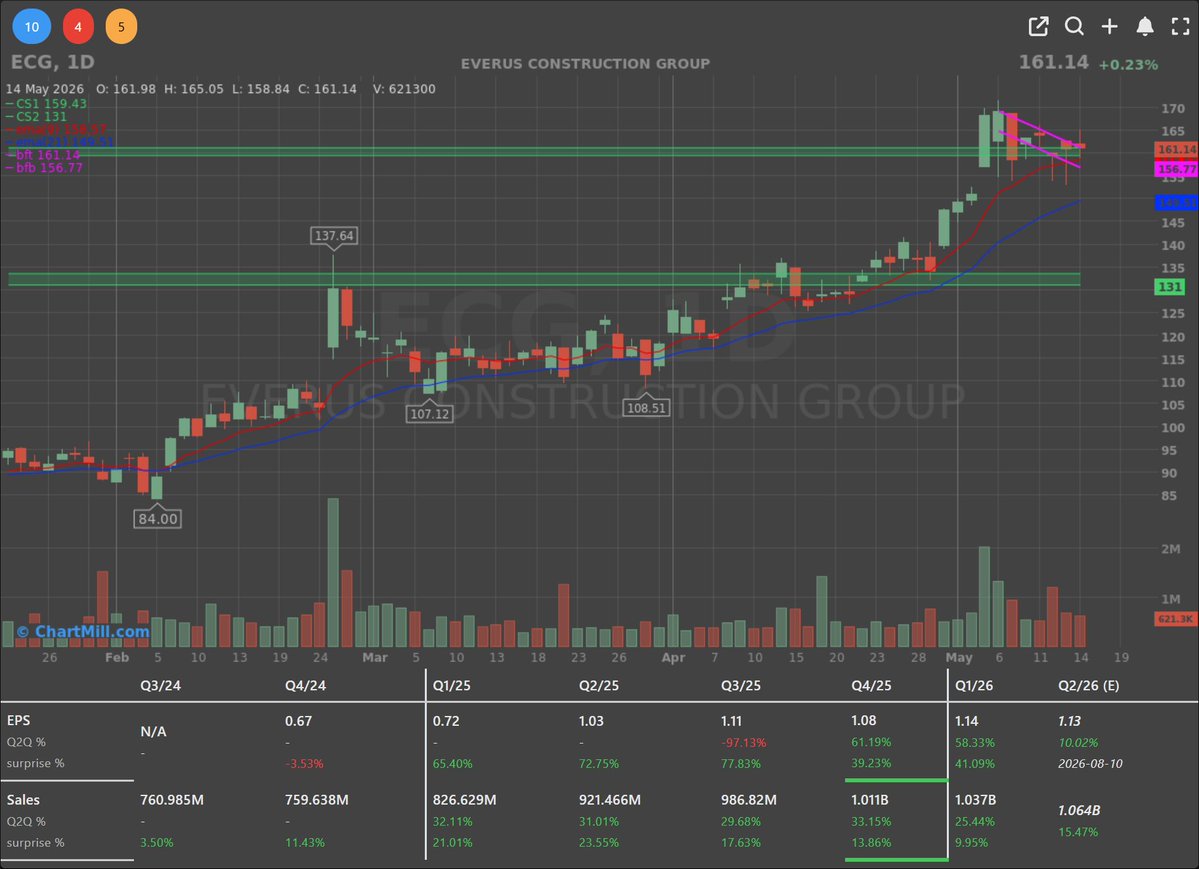Click EPS value 1.14 for Q1/26
The width and height of the screenshot is (1199, 869).
[967, 721]
